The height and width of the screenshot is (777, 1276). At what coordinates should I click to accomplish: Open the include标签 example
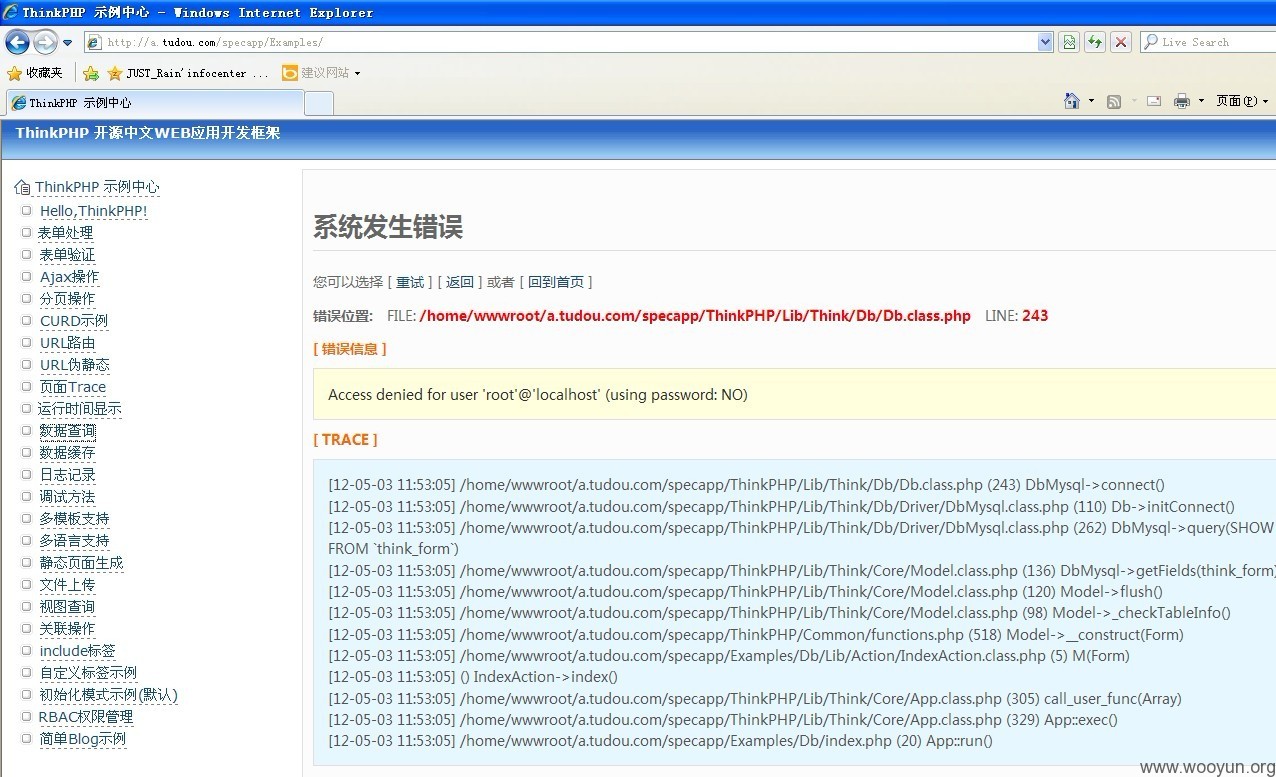coord(77,651)
